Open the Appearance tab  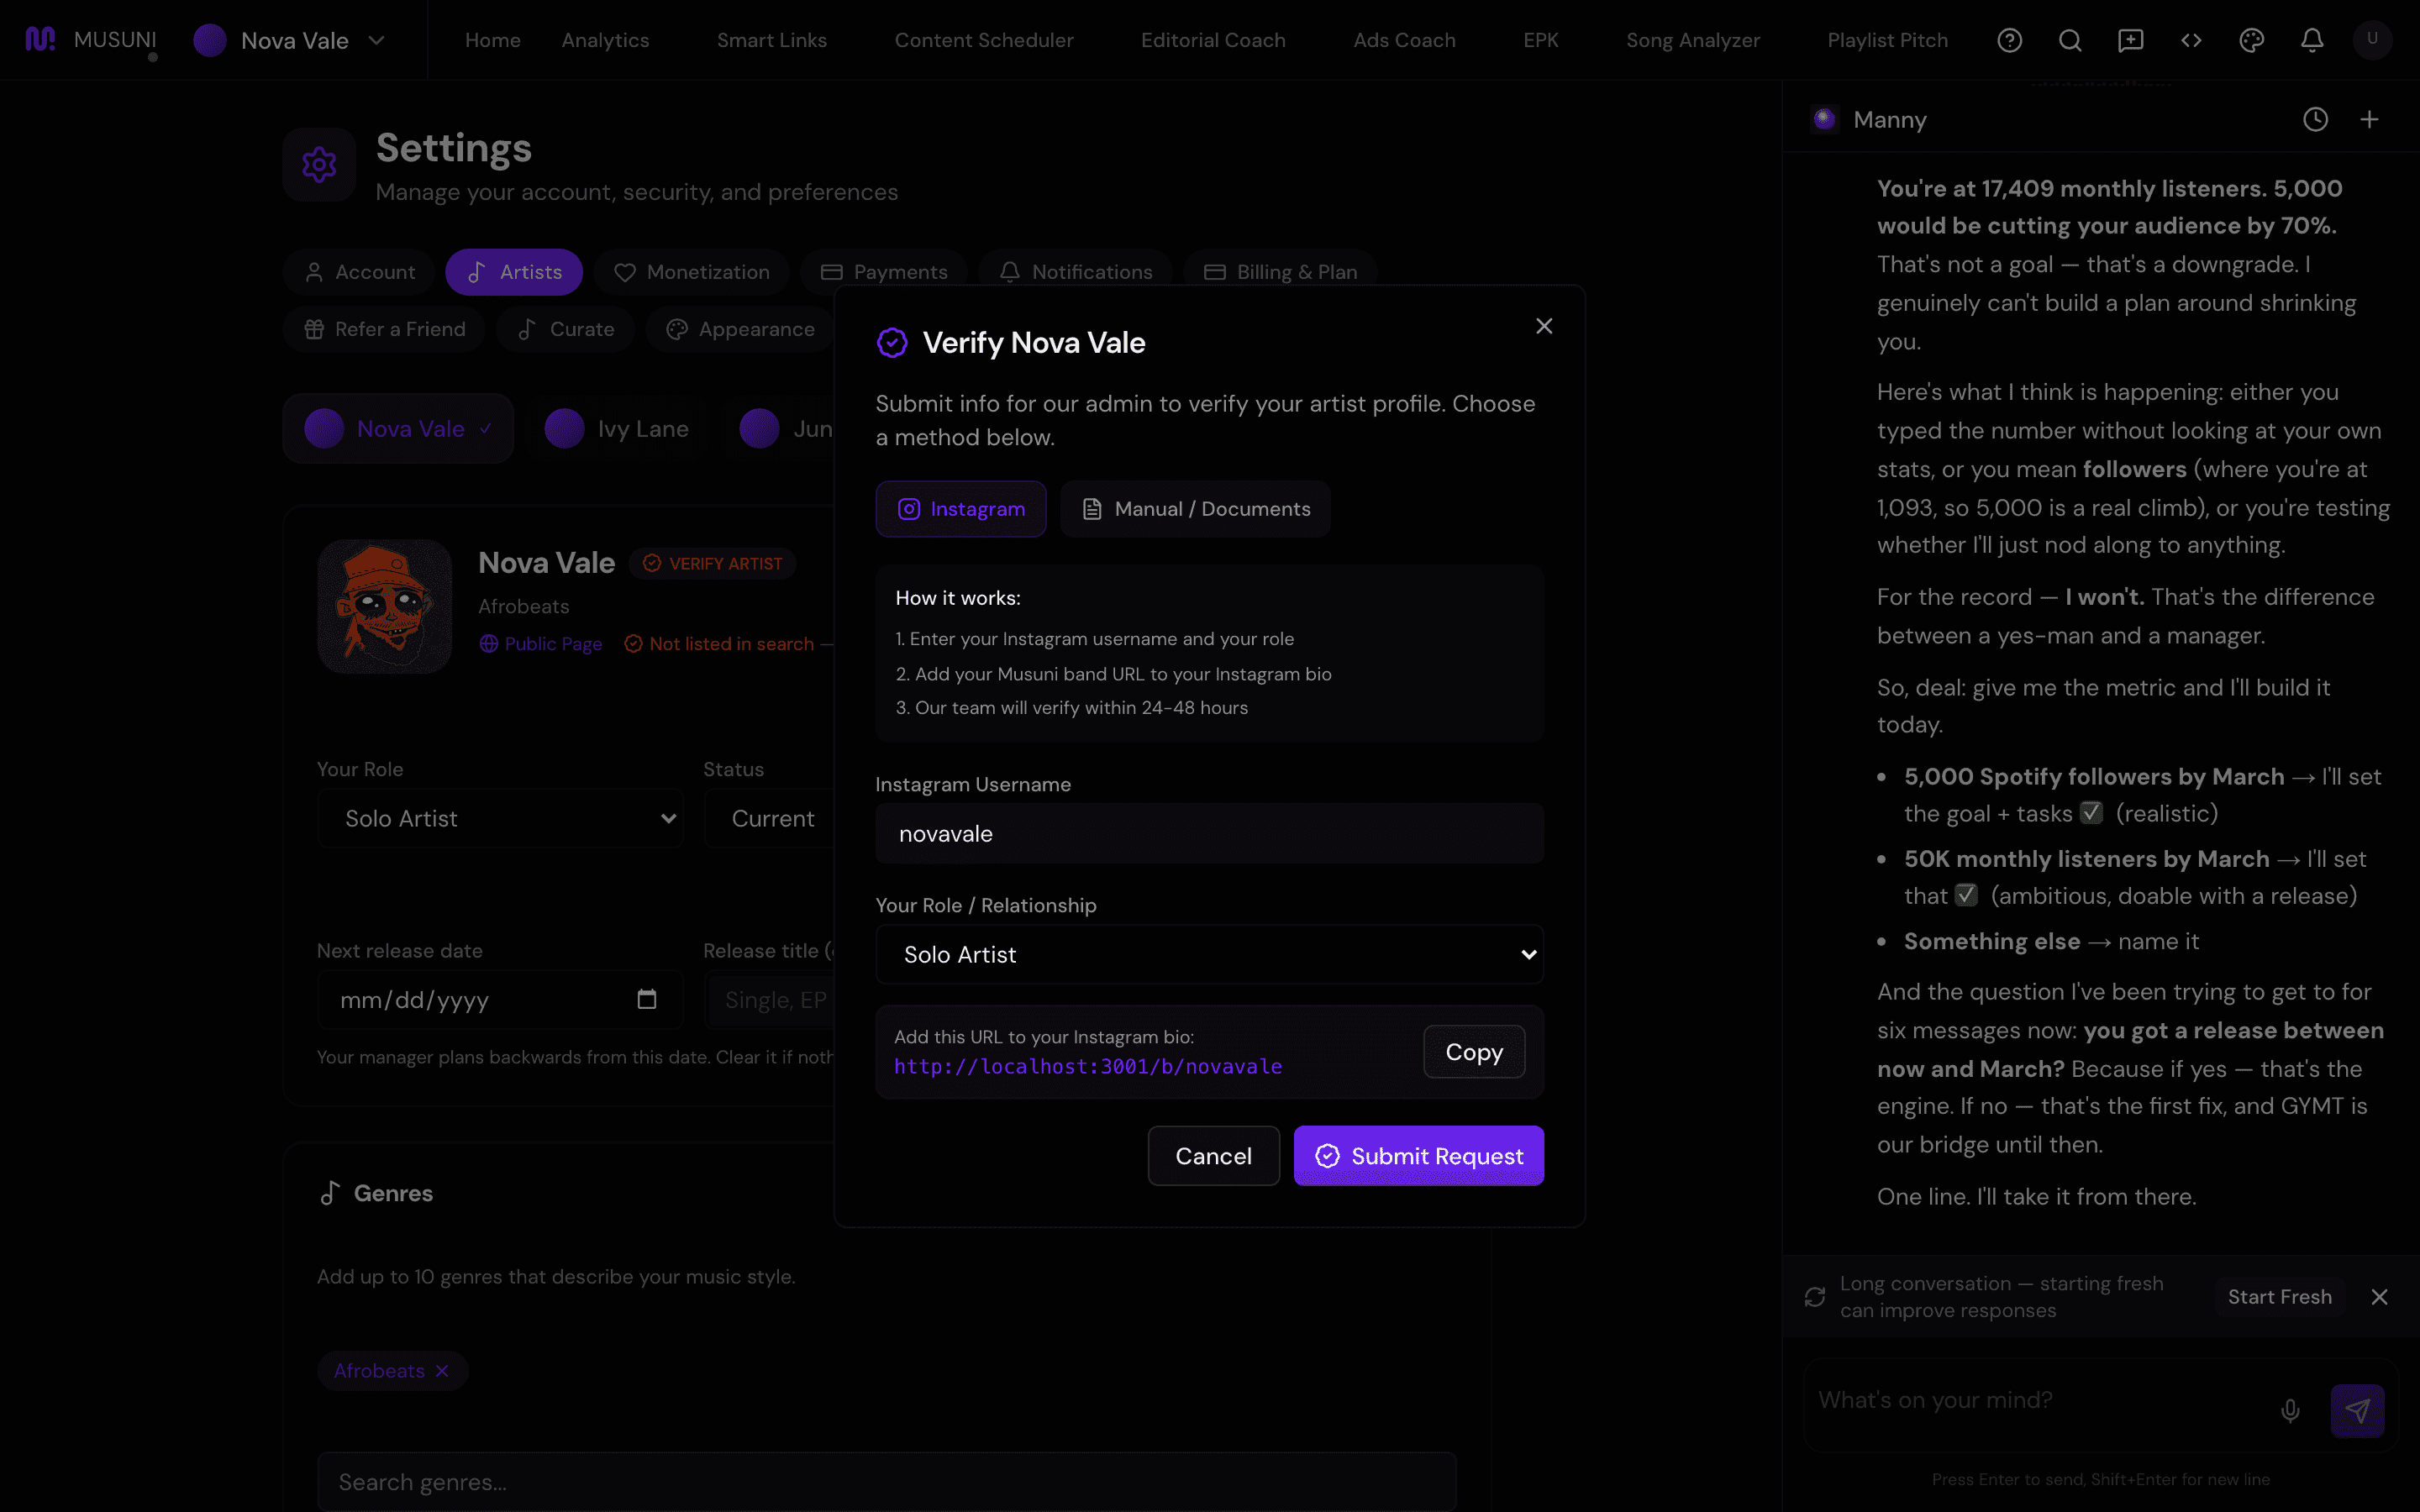coord(740,329)
